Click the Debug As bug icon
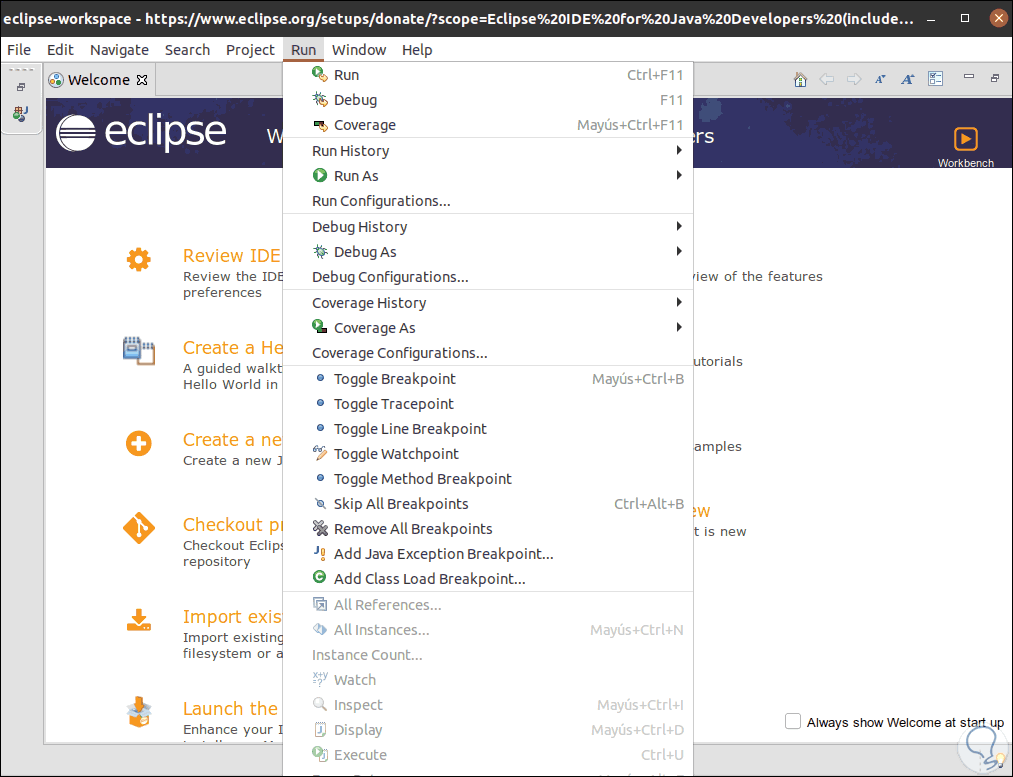Image resolution: width=1013 pixels, height=777 pixels. [320, 251]
